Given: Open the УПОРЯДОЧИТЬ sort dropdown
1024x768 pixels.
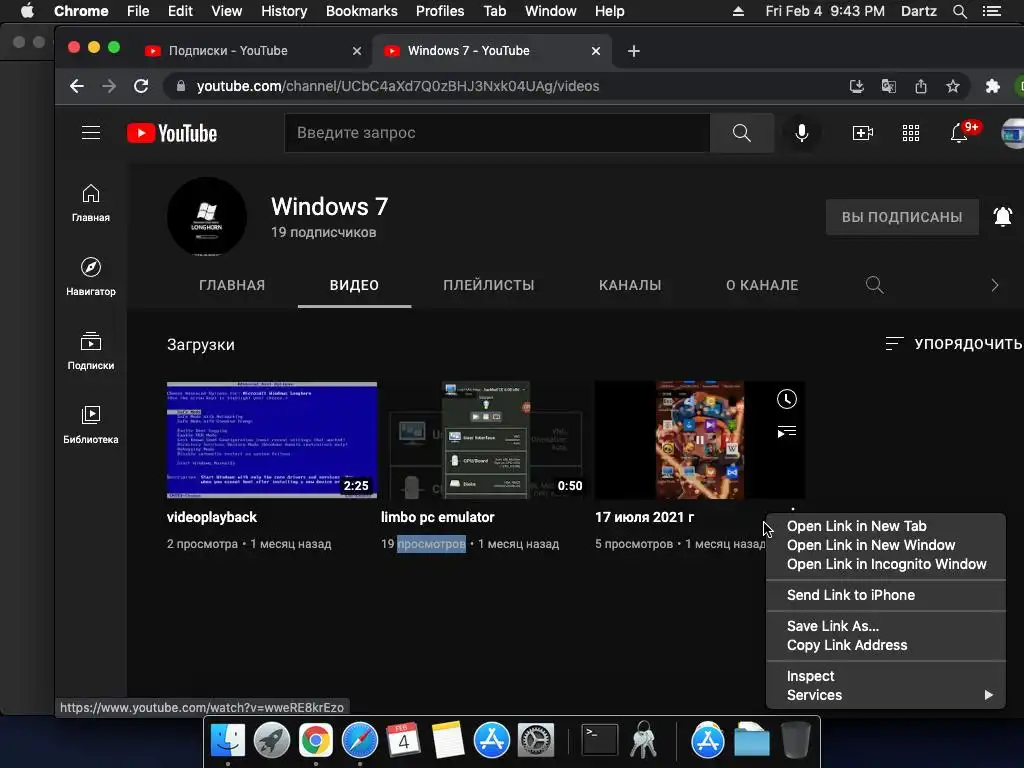Looking at the screenshot, I should [x=953, y=344].
